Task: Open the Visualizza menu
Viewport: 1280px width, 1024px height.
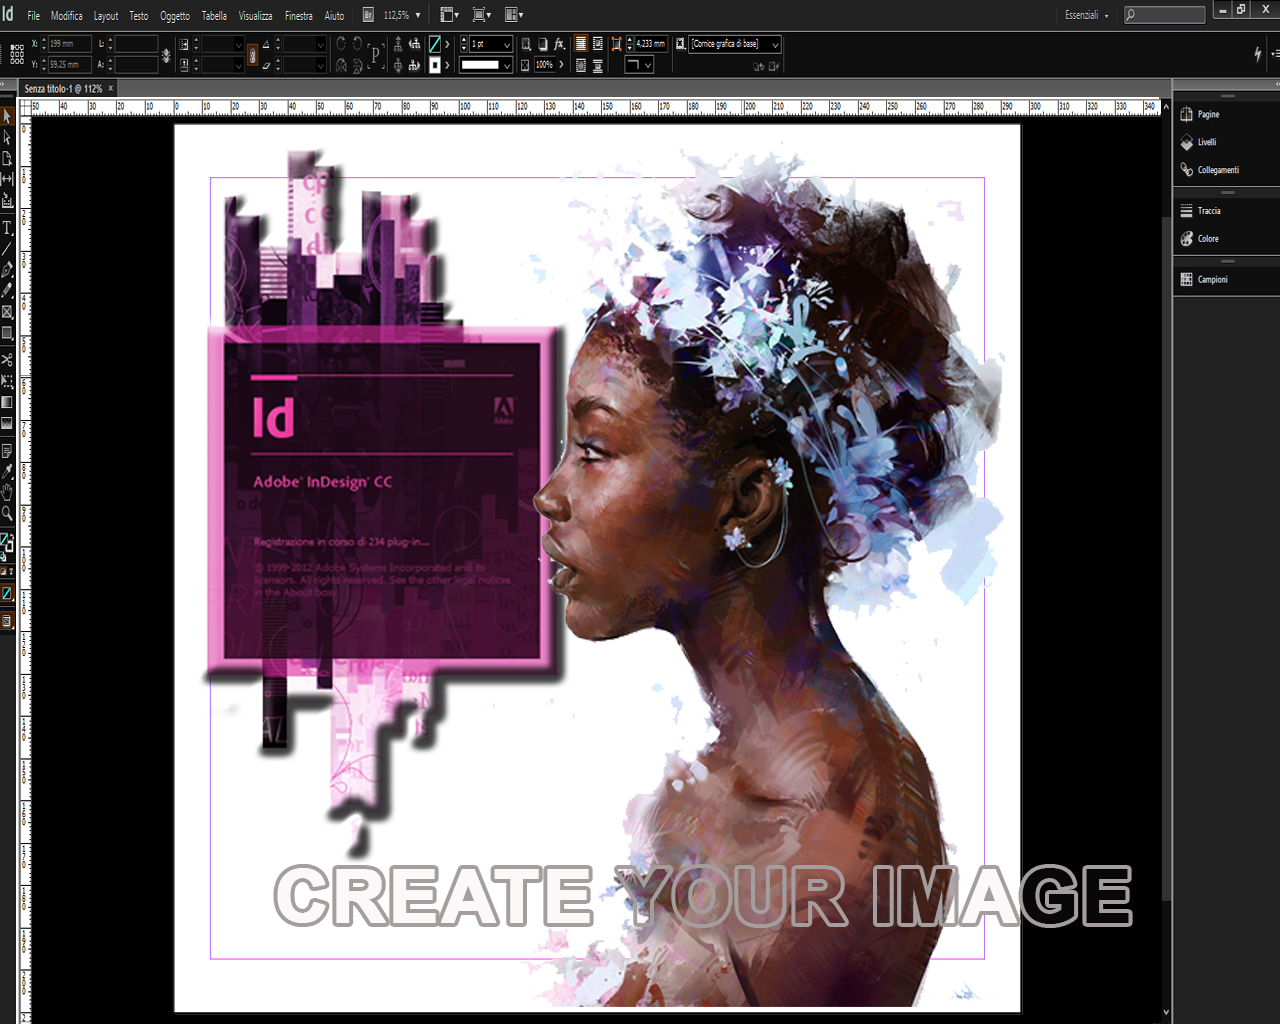Action: pos(255,16)
